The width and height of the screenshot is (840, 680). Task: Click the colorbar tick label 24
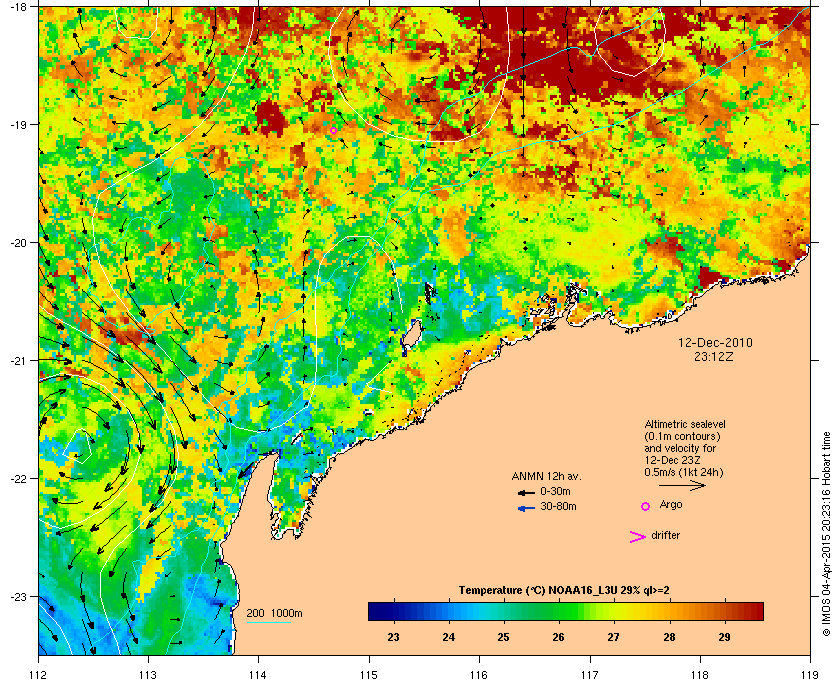[448, 637]
